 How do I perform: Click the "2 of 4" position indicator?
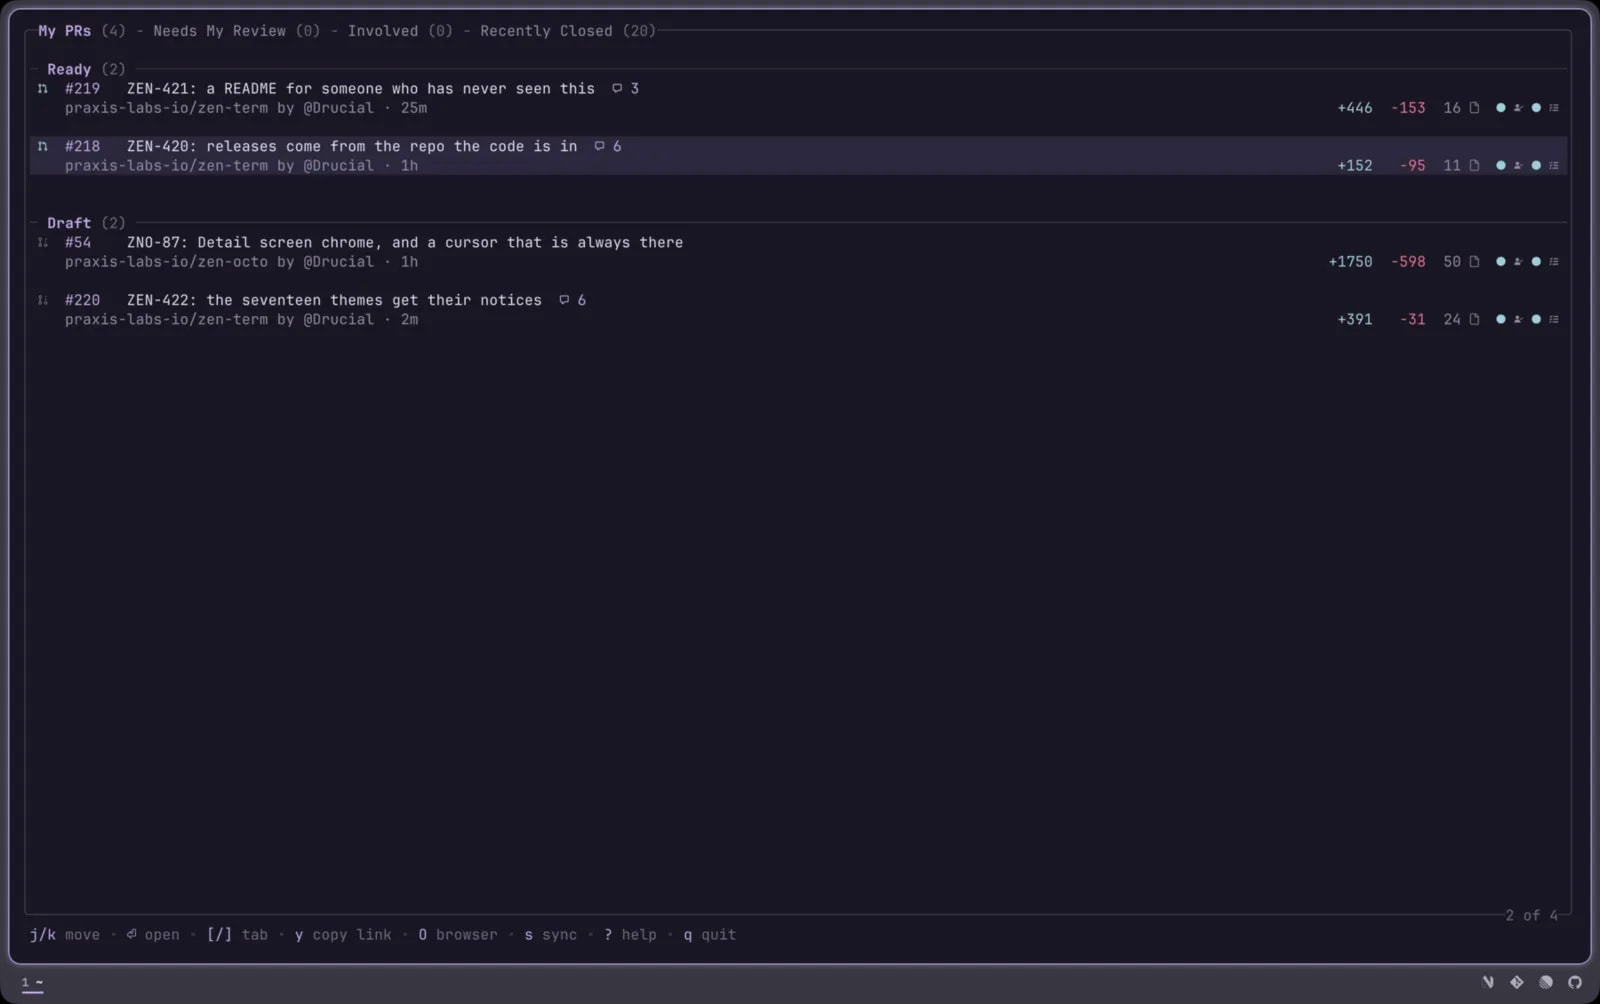point(1532,916)
